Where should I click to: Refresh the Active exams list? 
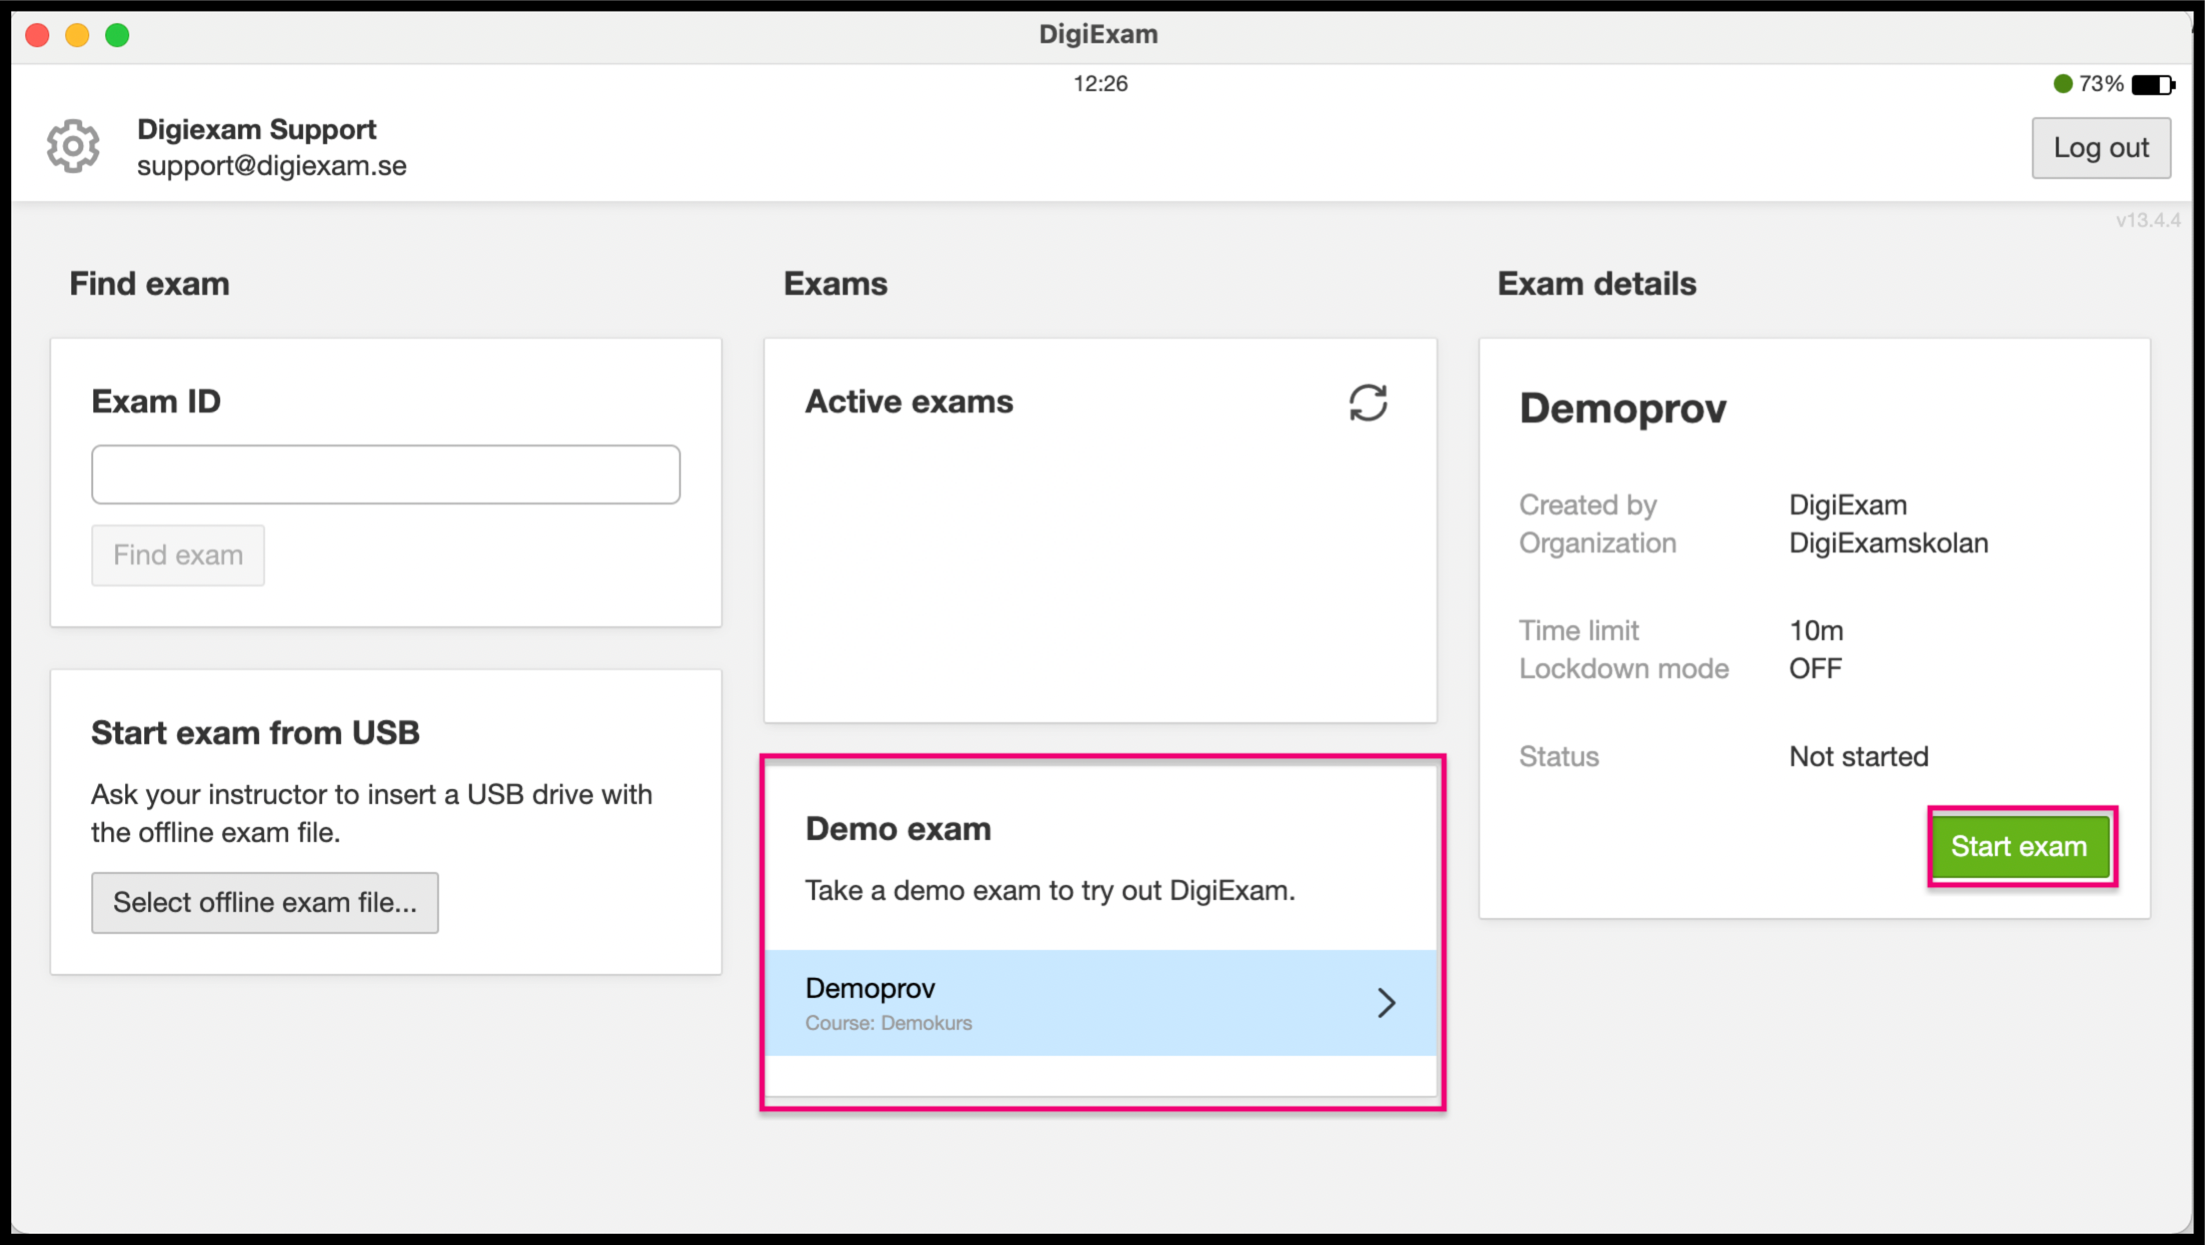[1367, 403]
